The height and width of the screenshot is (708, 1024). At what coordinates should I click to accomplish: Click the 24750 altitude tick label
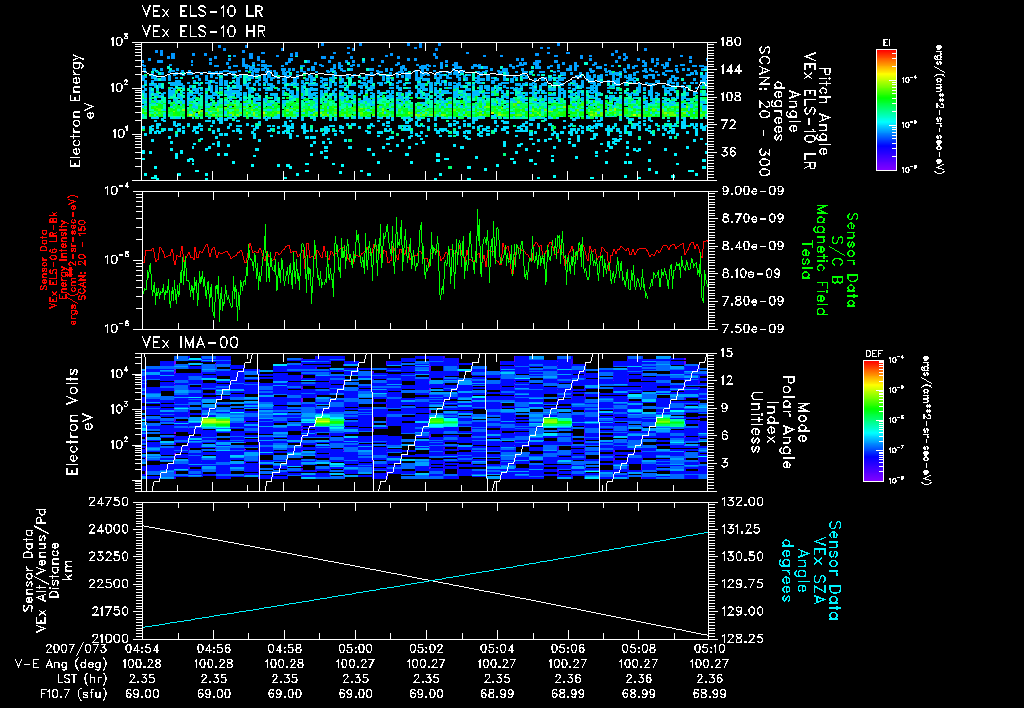108,502
